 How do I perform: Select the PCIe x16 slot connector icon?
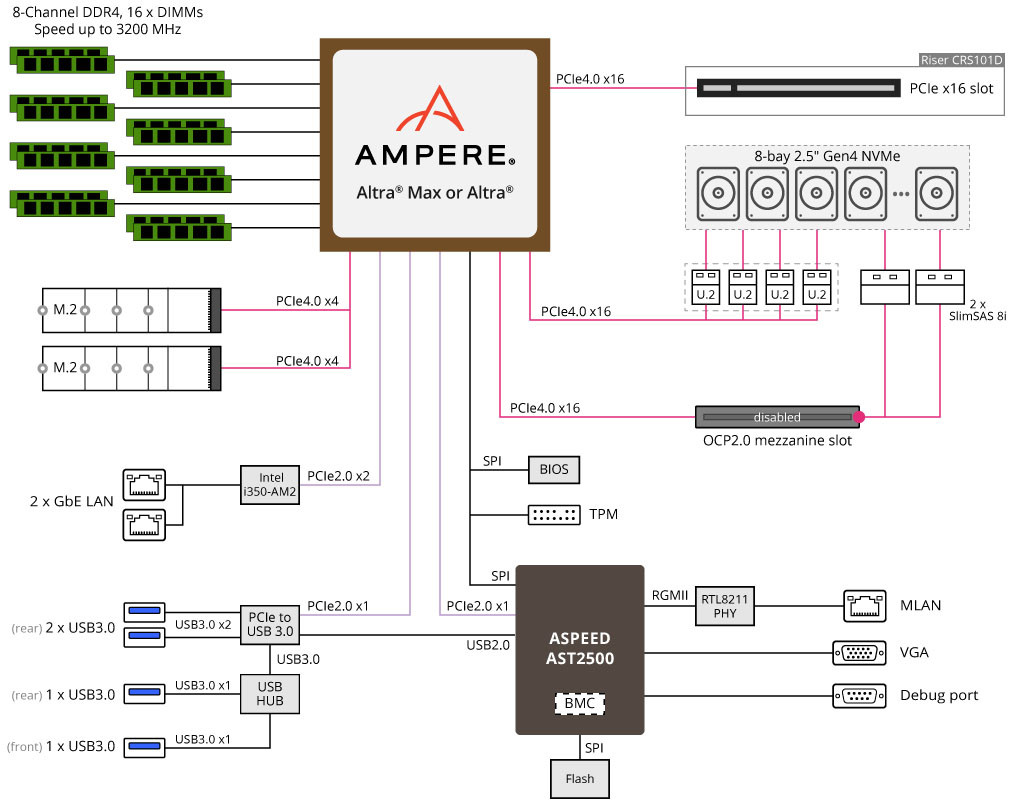point(798,88)
